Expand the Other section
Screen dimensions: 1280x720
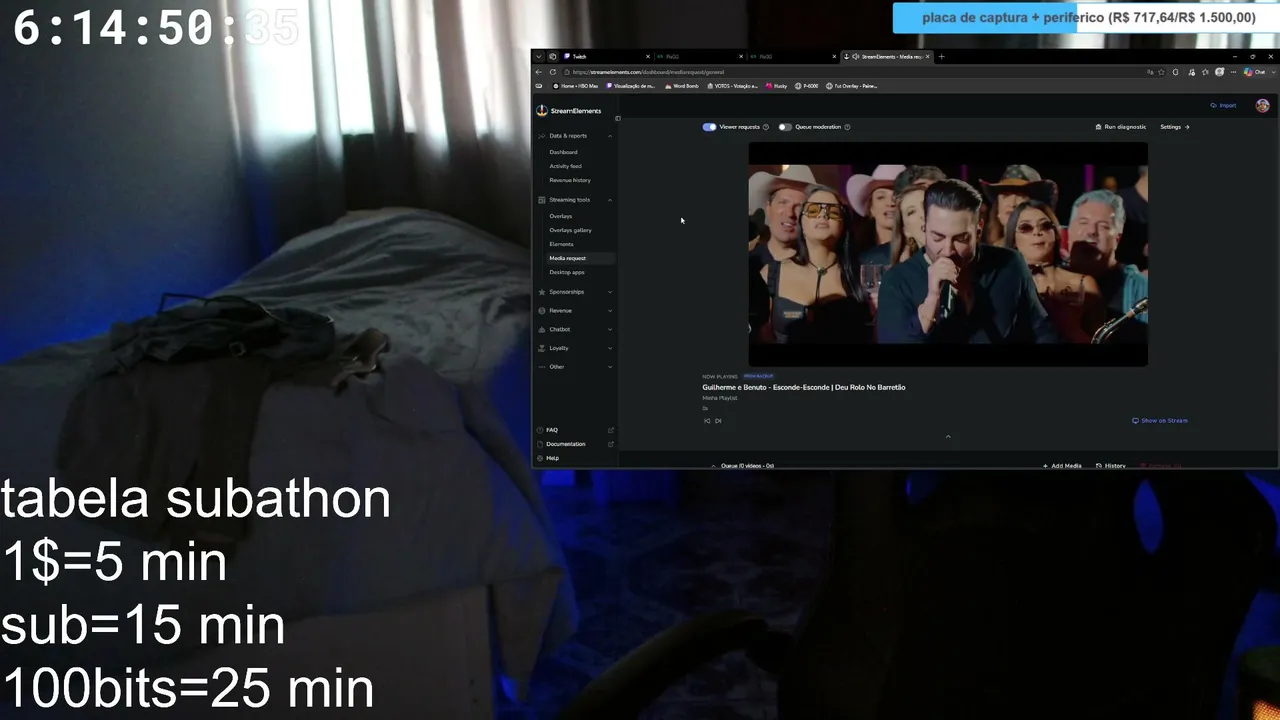pyautogui.click(x=610, y=367)
